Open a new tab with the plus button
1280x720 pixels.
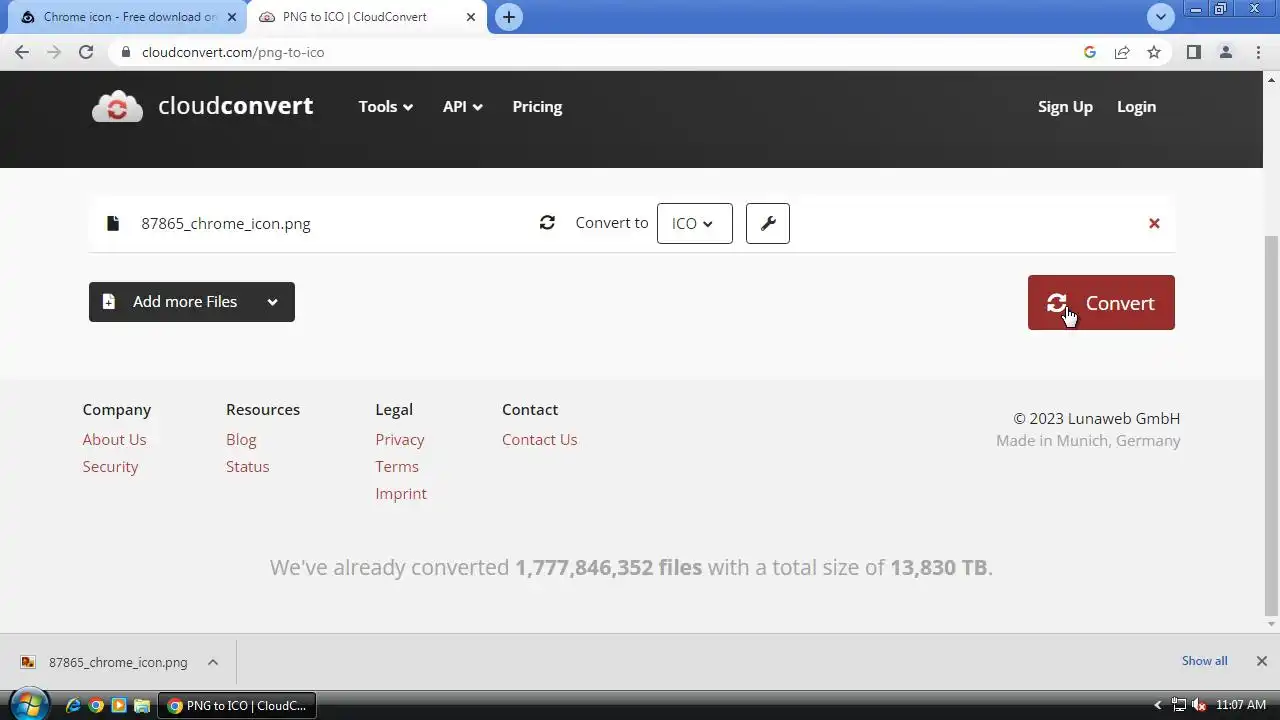coord(509,17)
